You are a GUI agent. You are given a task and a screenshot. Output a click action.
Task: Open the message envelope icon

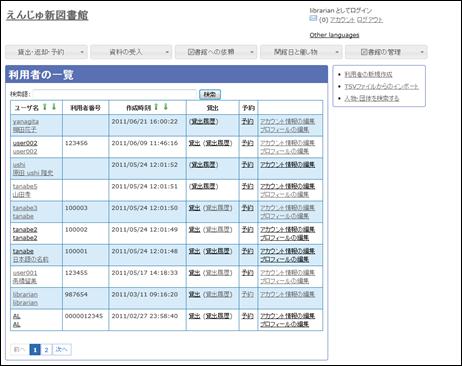pos(313,19)
